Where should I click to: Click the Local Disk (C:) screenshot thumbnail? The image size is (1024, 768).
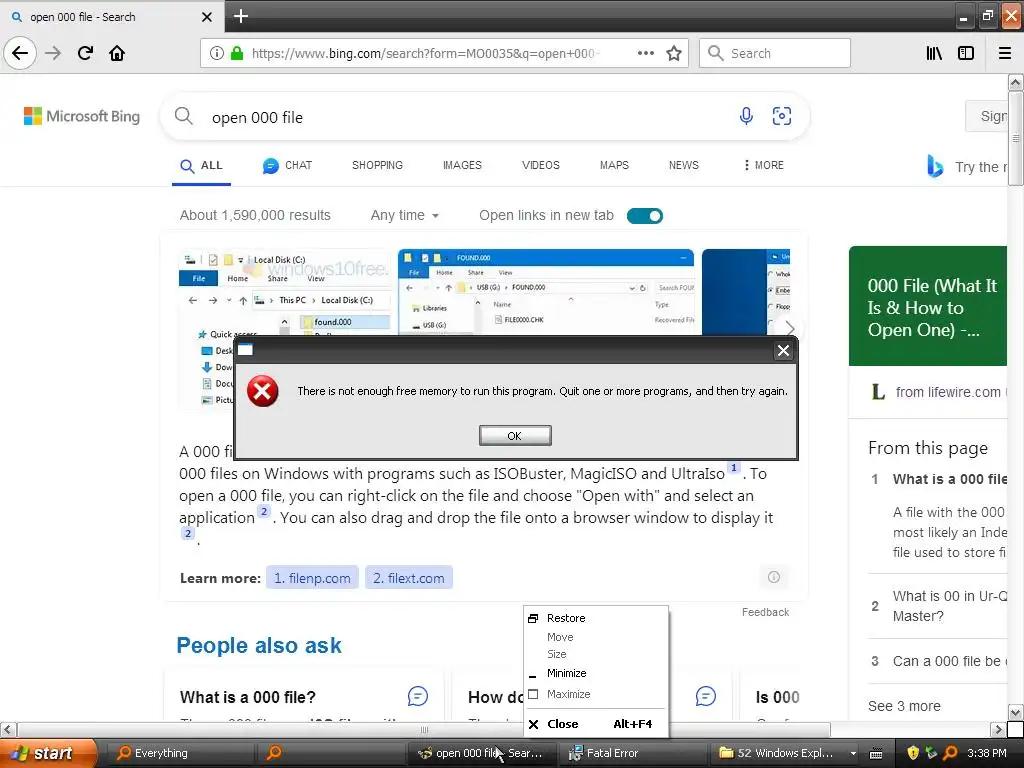point(285,292)
